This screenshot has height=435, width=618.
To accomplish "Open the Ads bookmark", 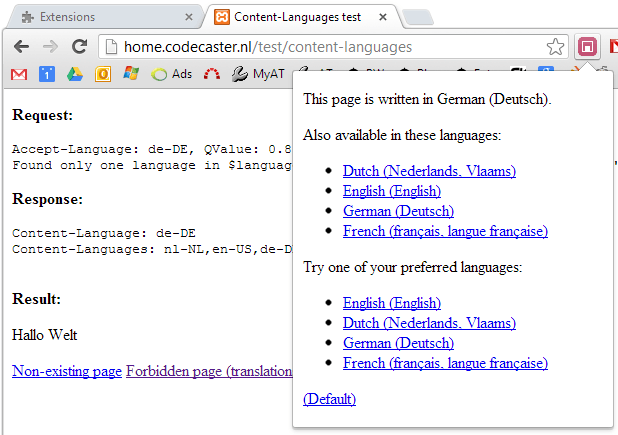I will tap(171, 74).
